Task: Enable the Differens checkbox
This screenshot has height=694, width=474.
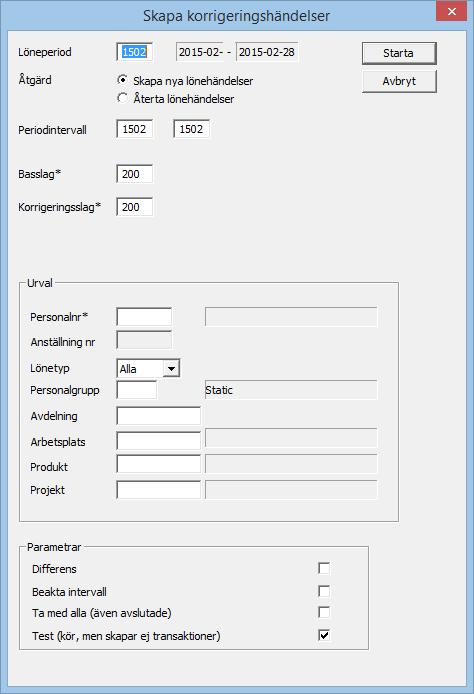Action: (324, 568)
